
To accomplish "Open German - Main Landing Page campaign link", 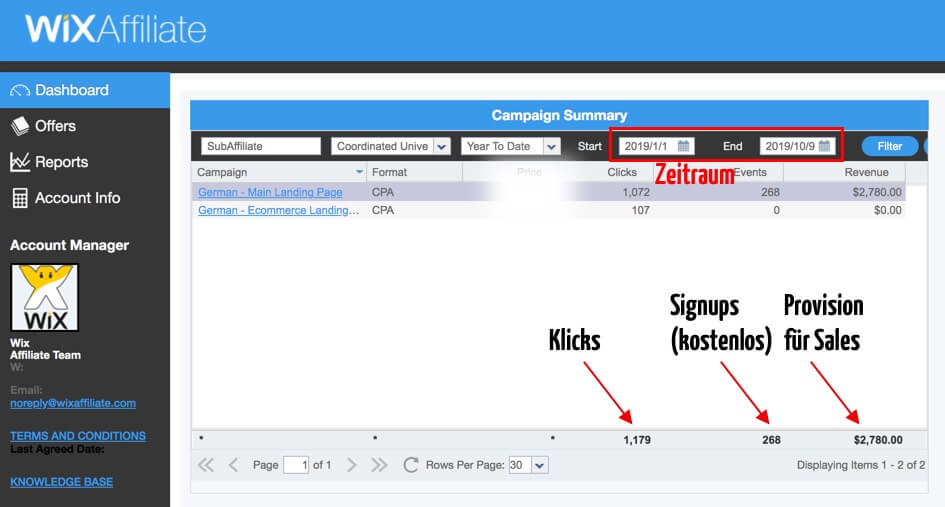I will click(x=270, y=192).
